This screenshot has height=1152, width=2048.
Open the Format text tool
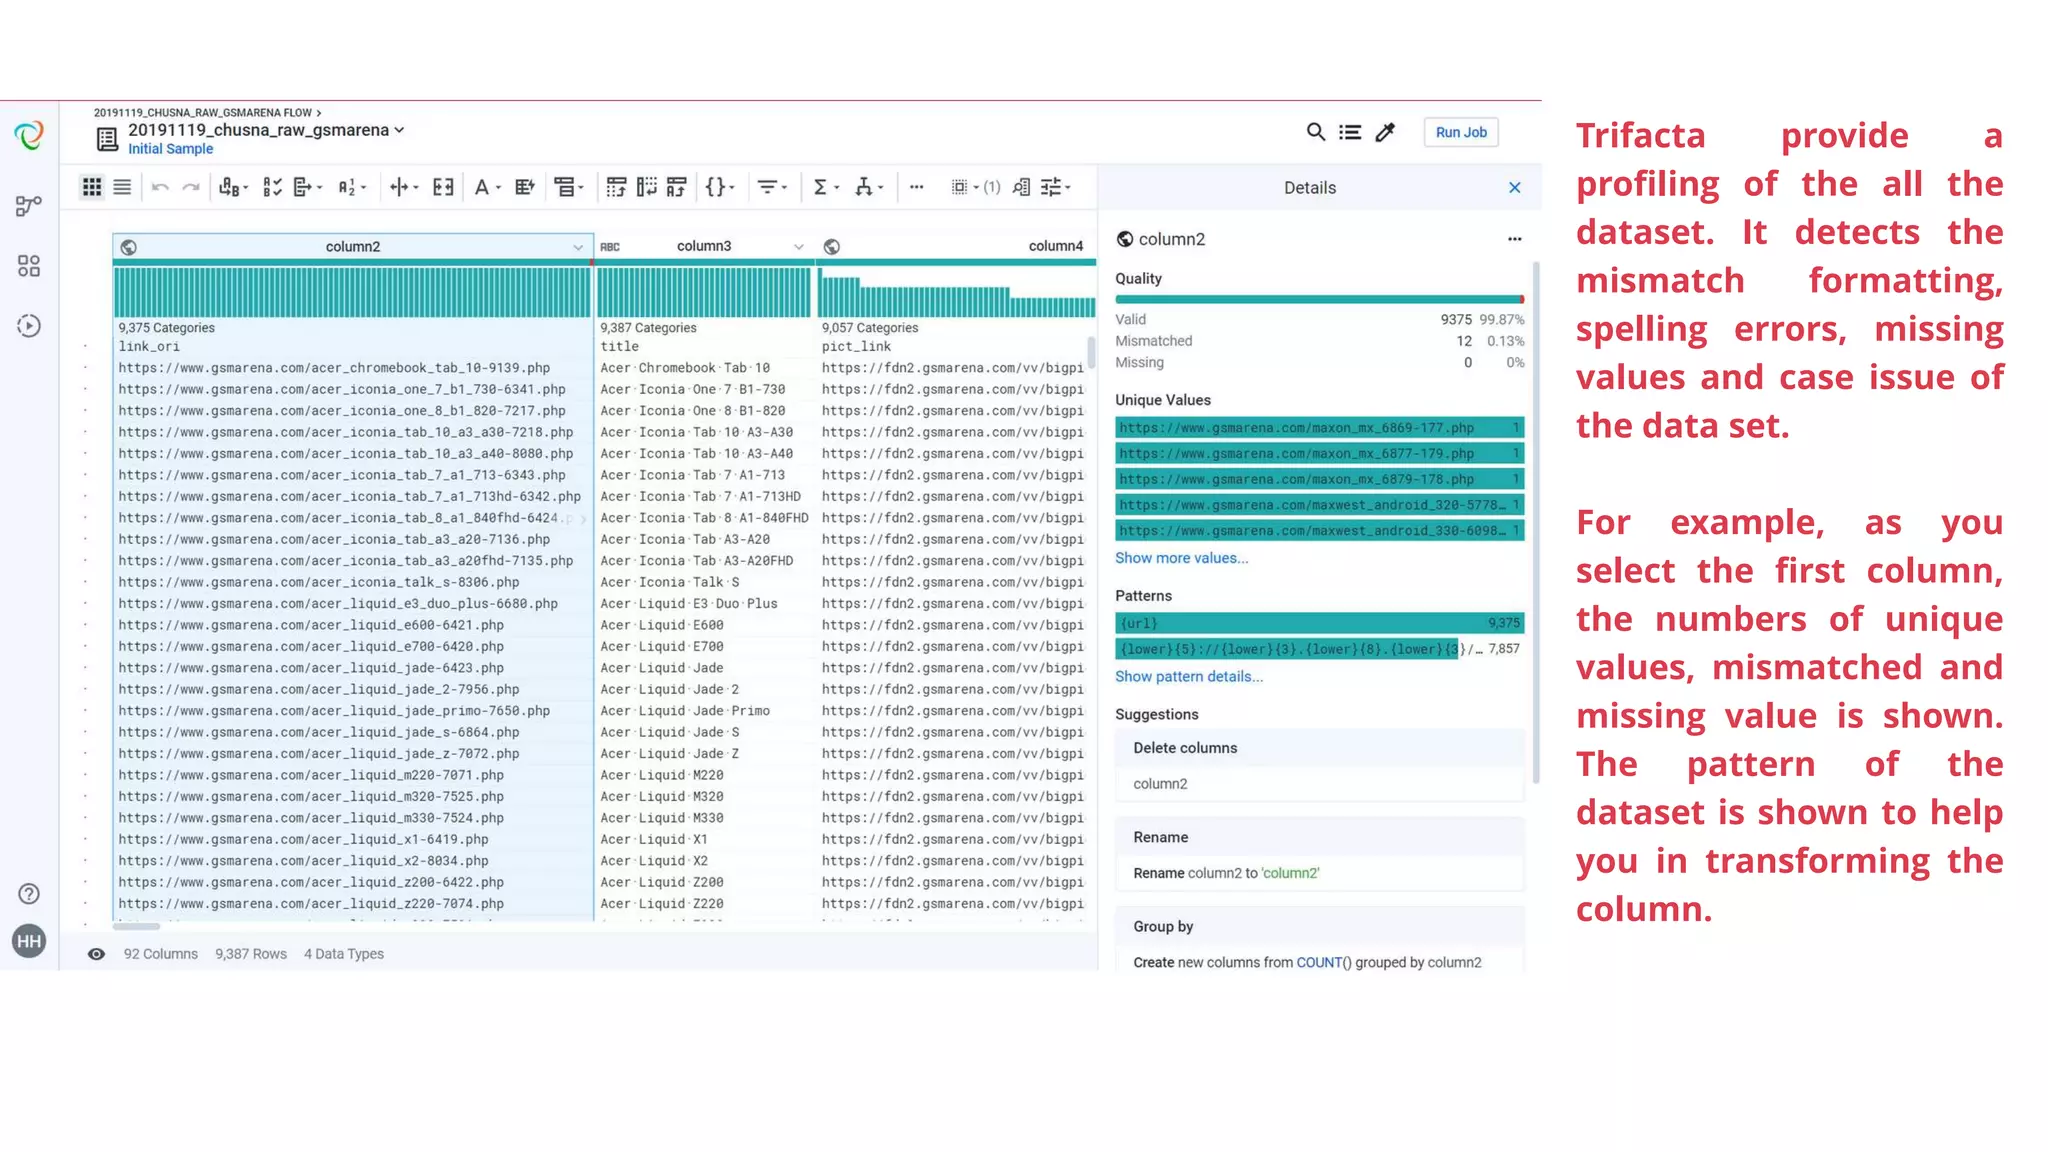[x=487, y=187]
